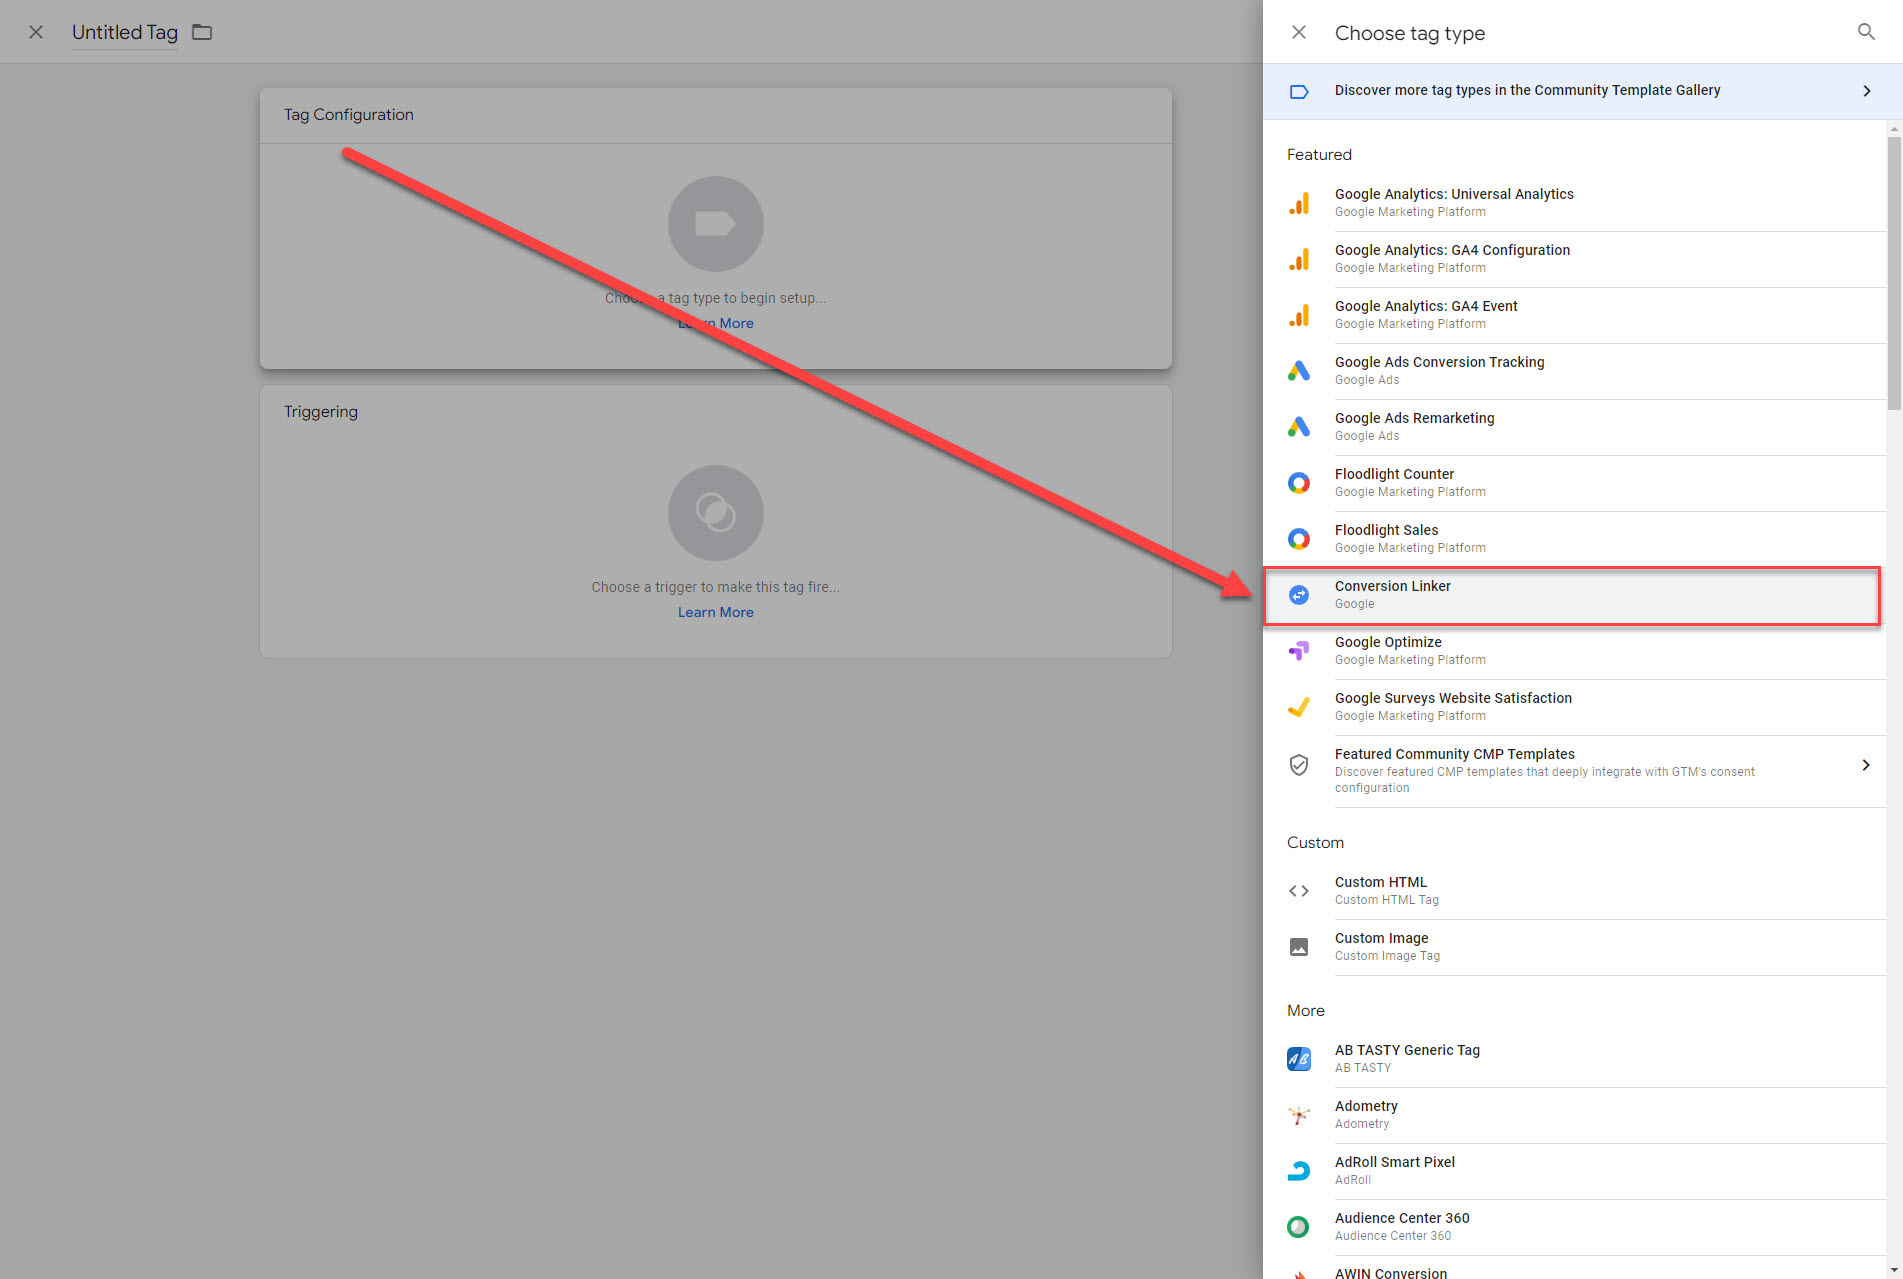The width and height of the screenshot is (1903, 1279).
Task: Select Google Surveys Website Satisfaction tag
Action: 1452,699
